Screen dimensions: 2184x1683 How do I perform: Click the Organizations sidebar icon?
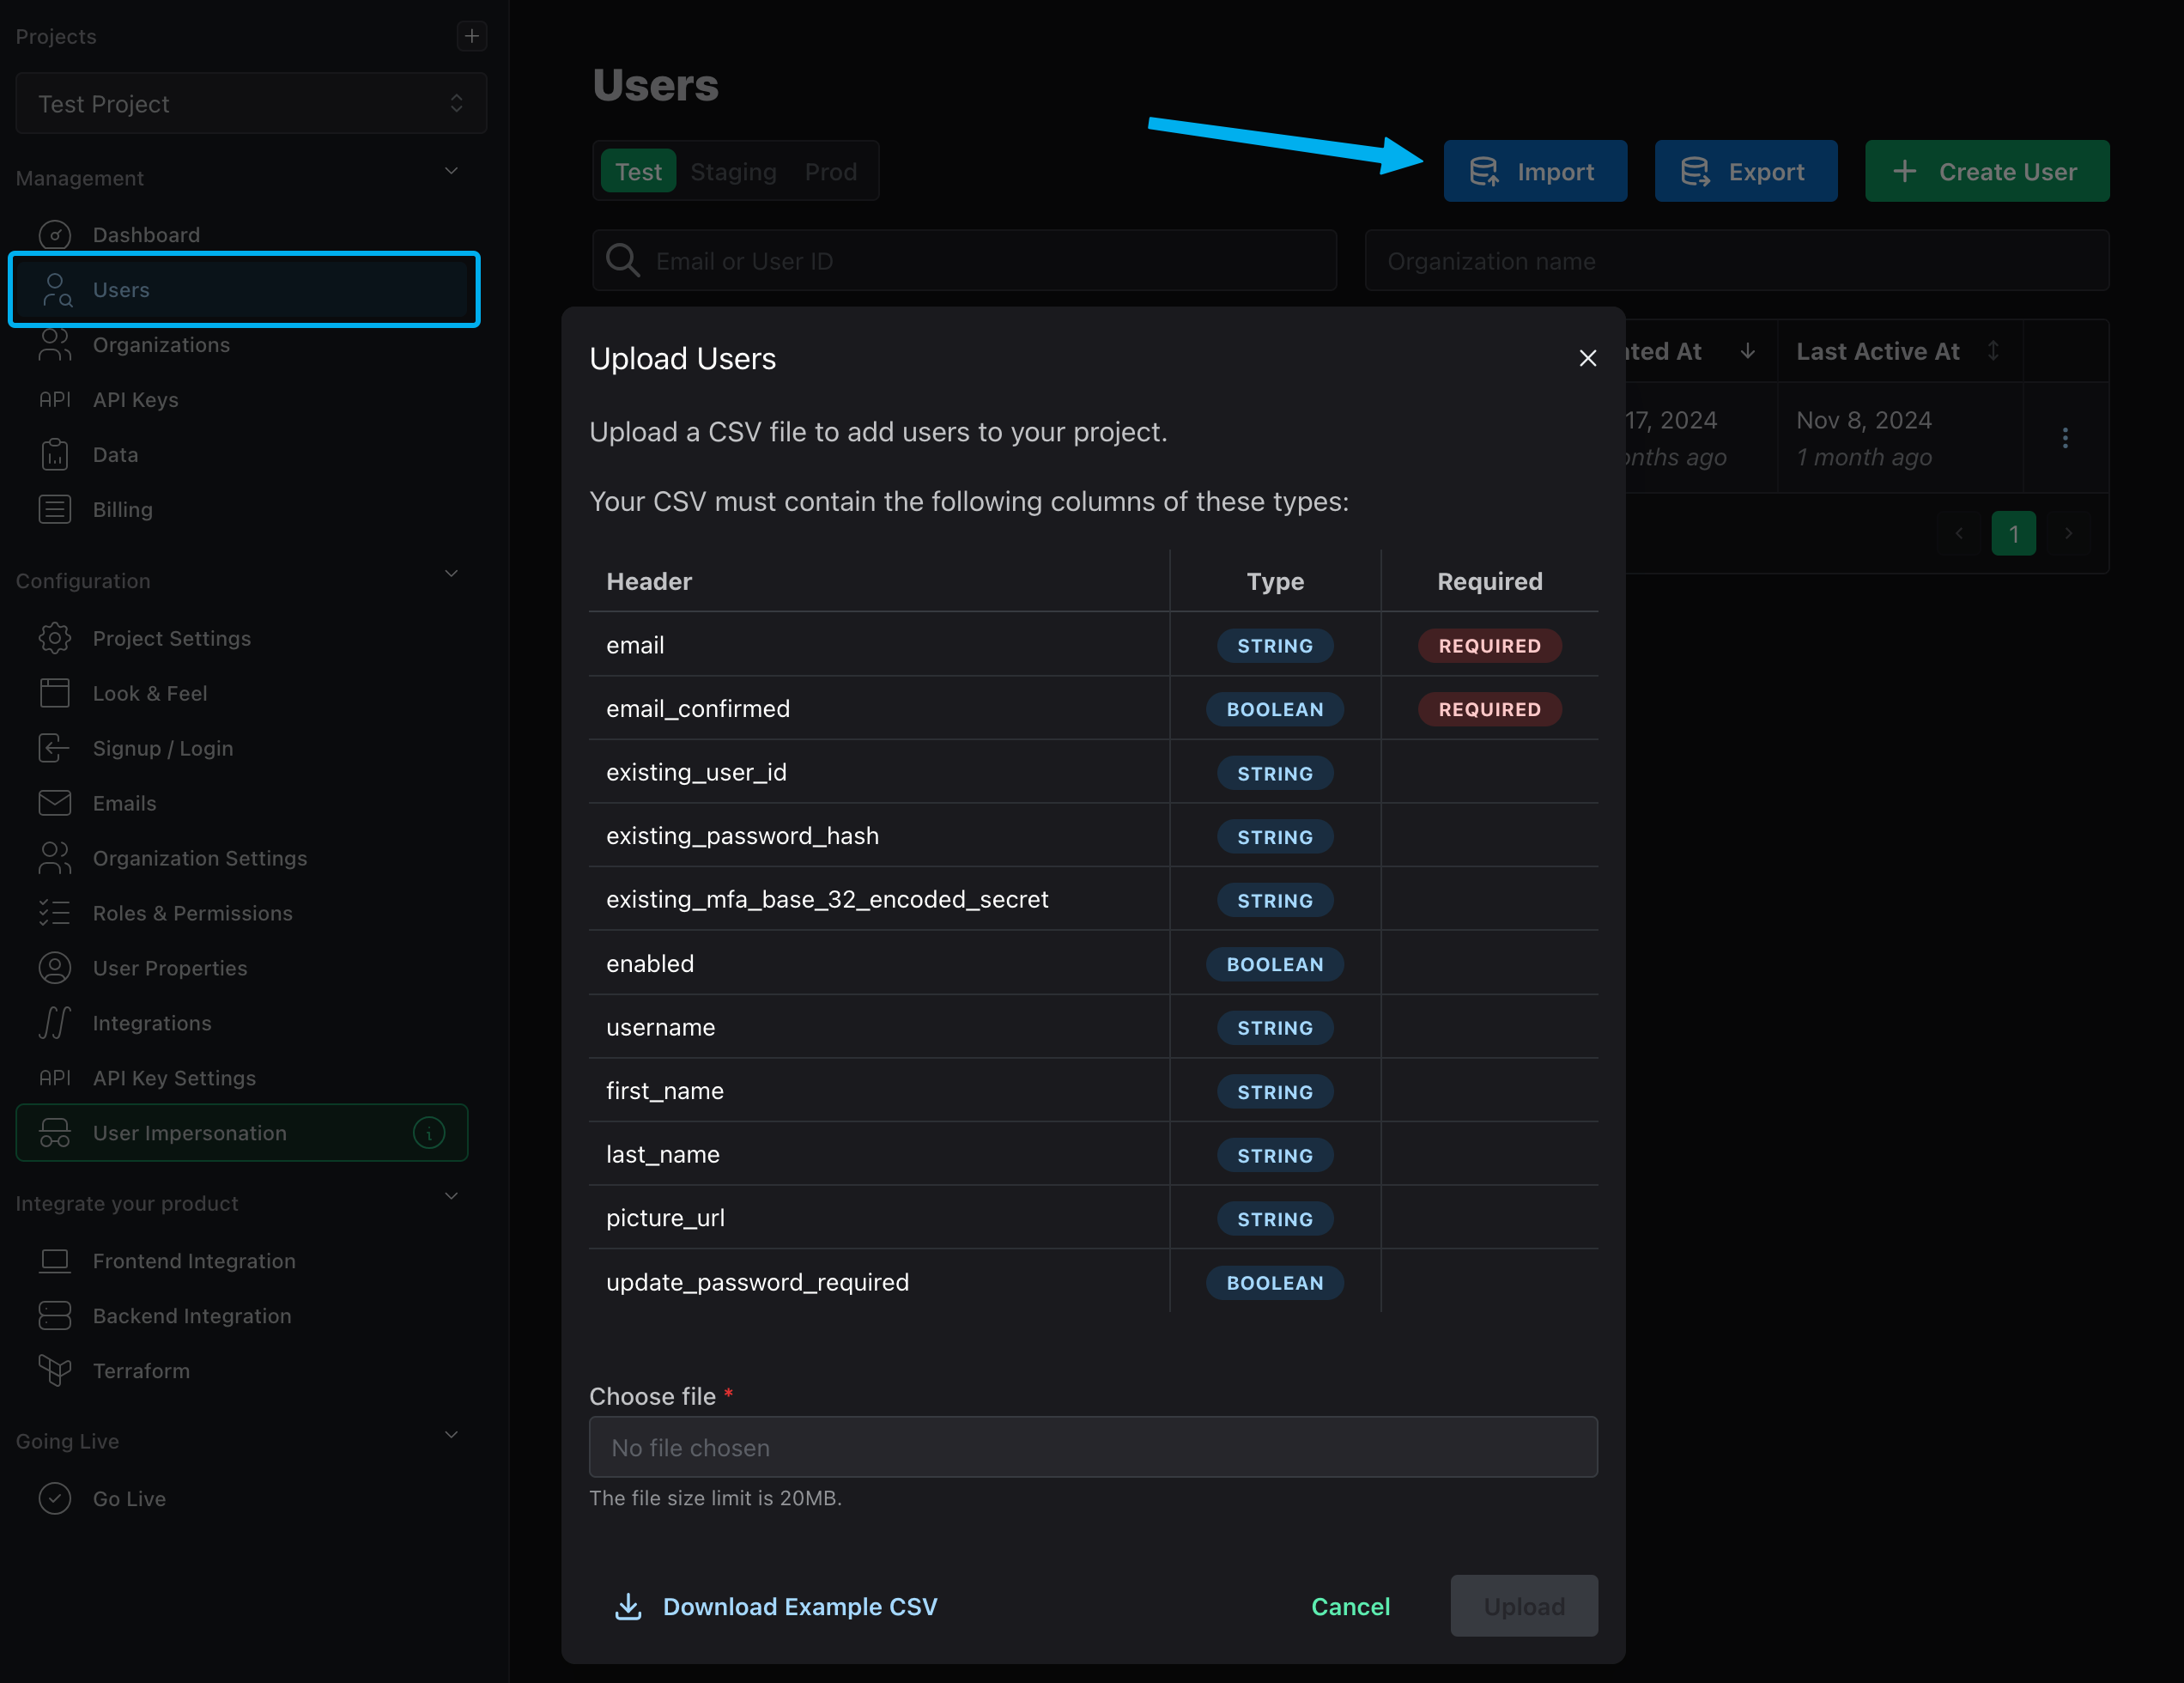[55, 343]
